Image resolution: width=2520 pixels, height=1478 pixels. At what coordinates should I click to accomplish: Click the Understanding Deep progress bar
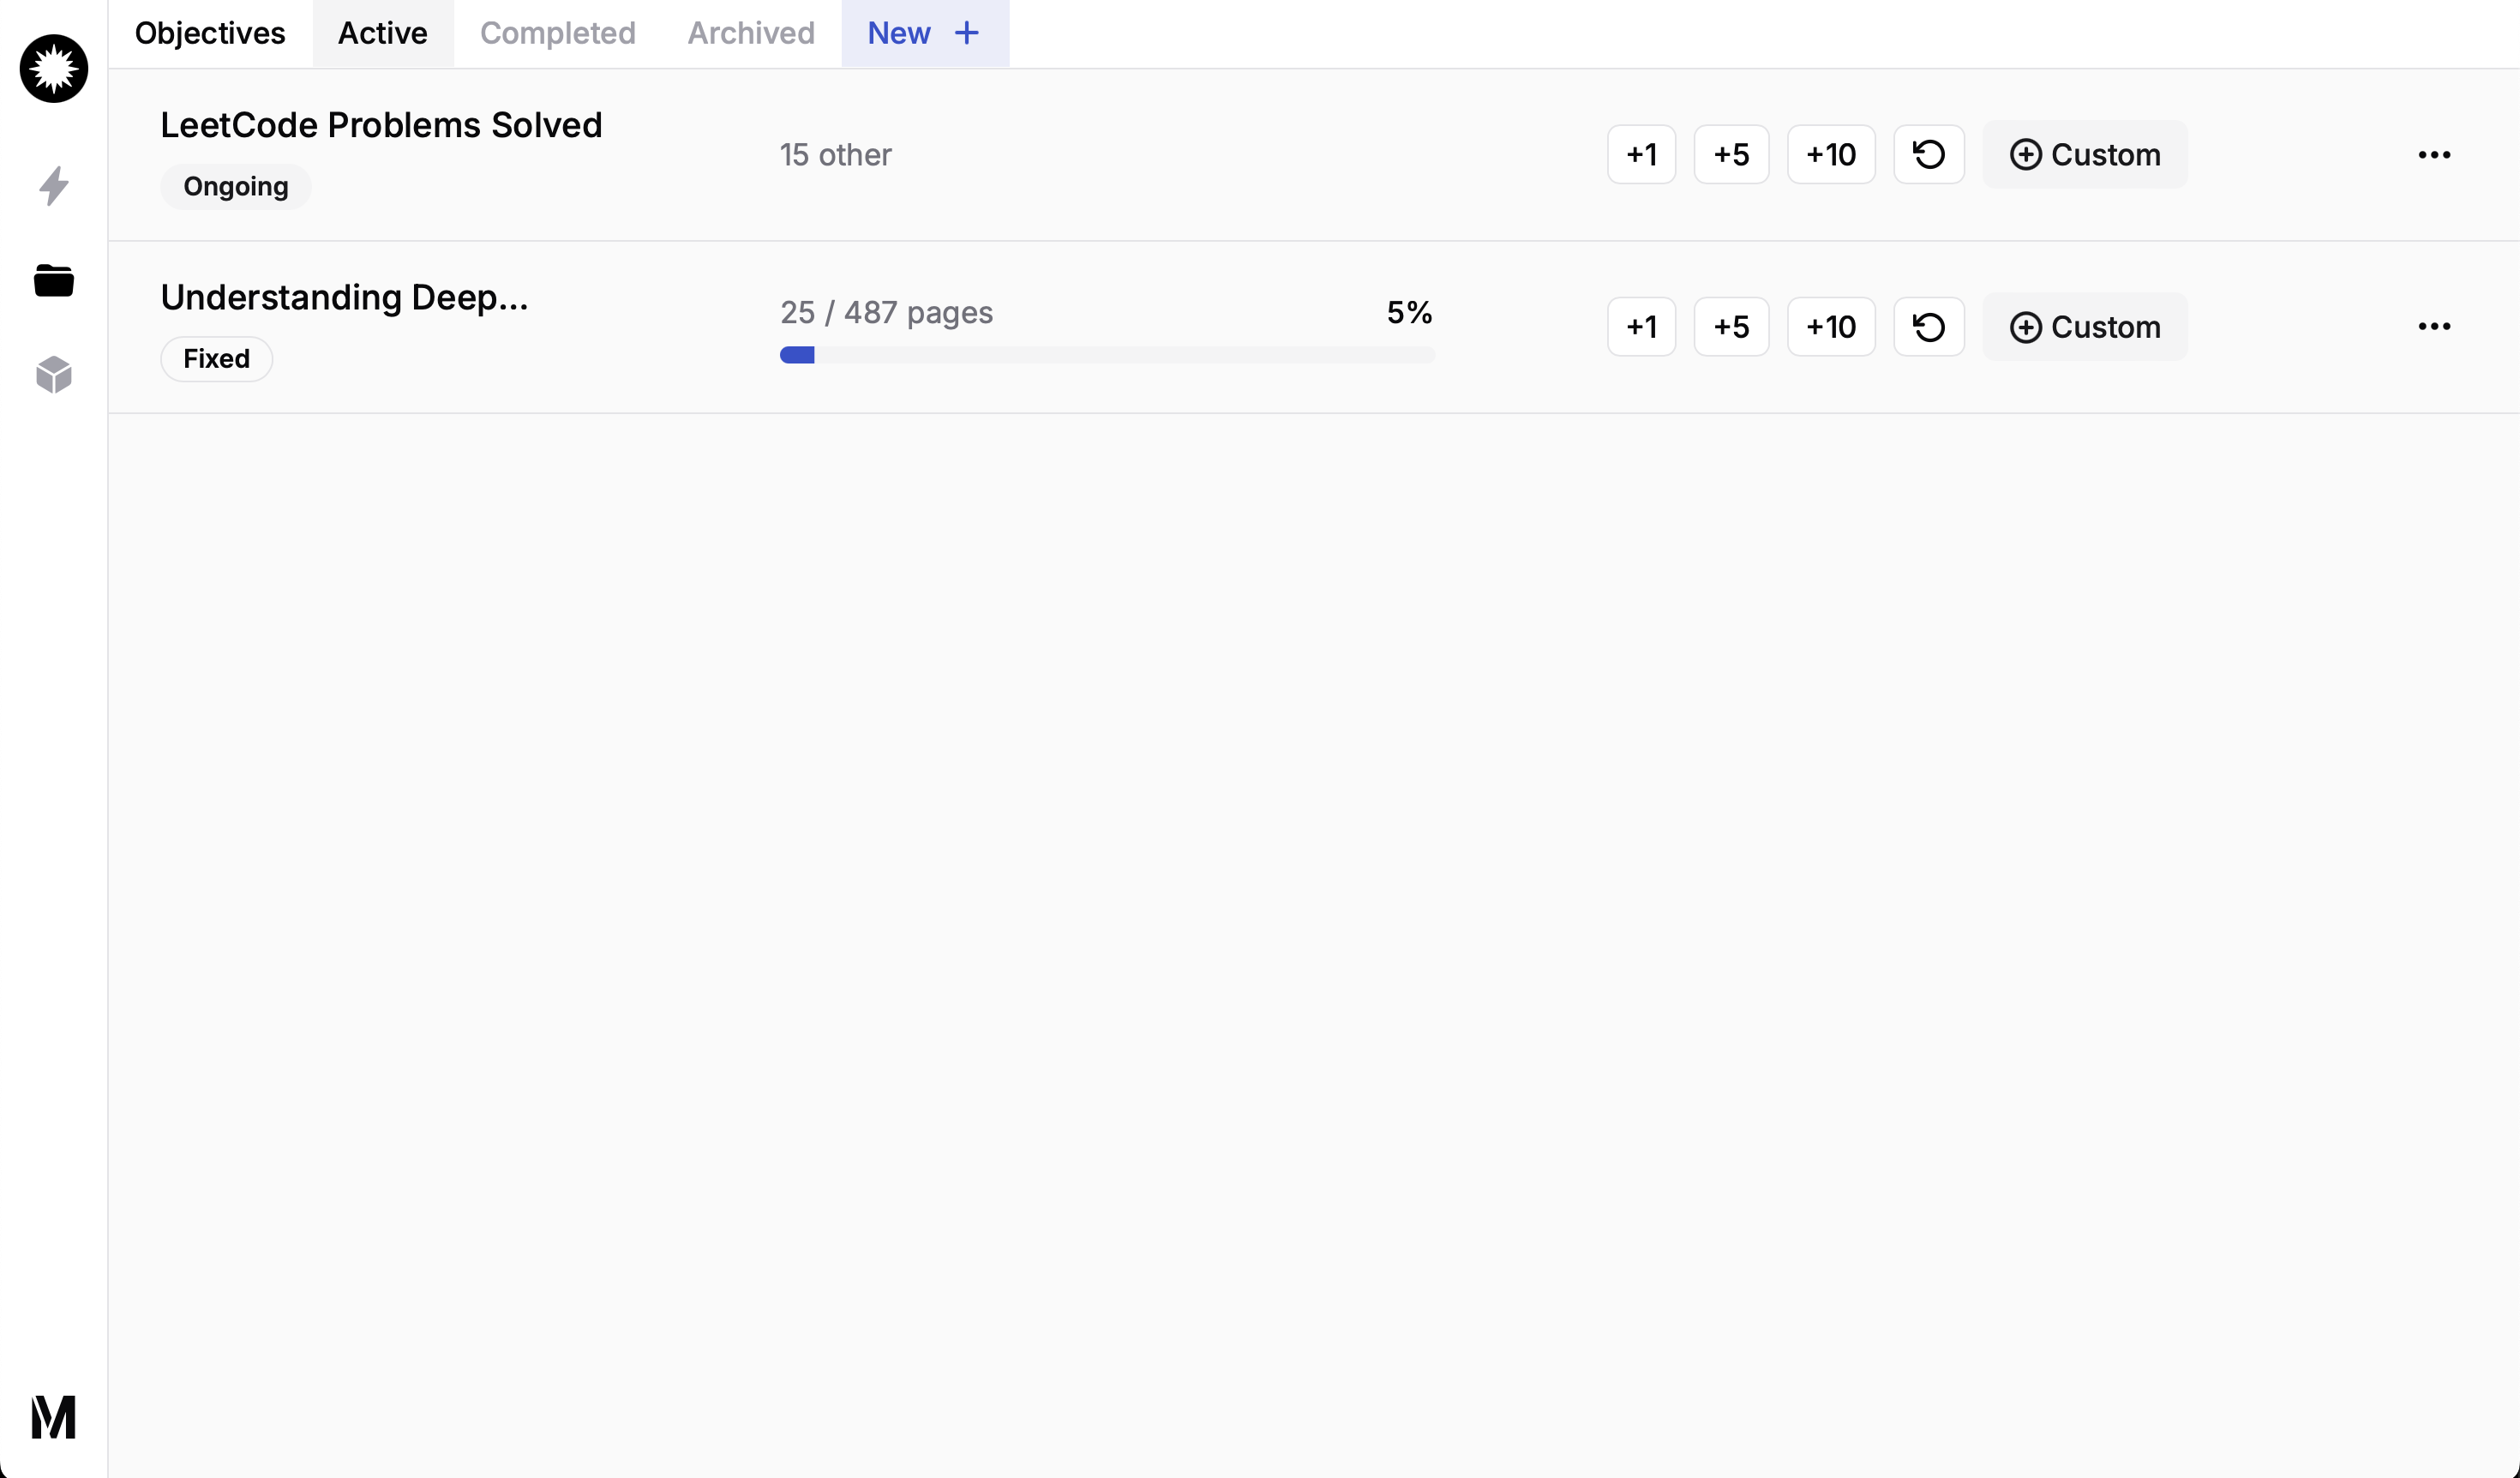pyautogui.click(x=1106, y=355)
